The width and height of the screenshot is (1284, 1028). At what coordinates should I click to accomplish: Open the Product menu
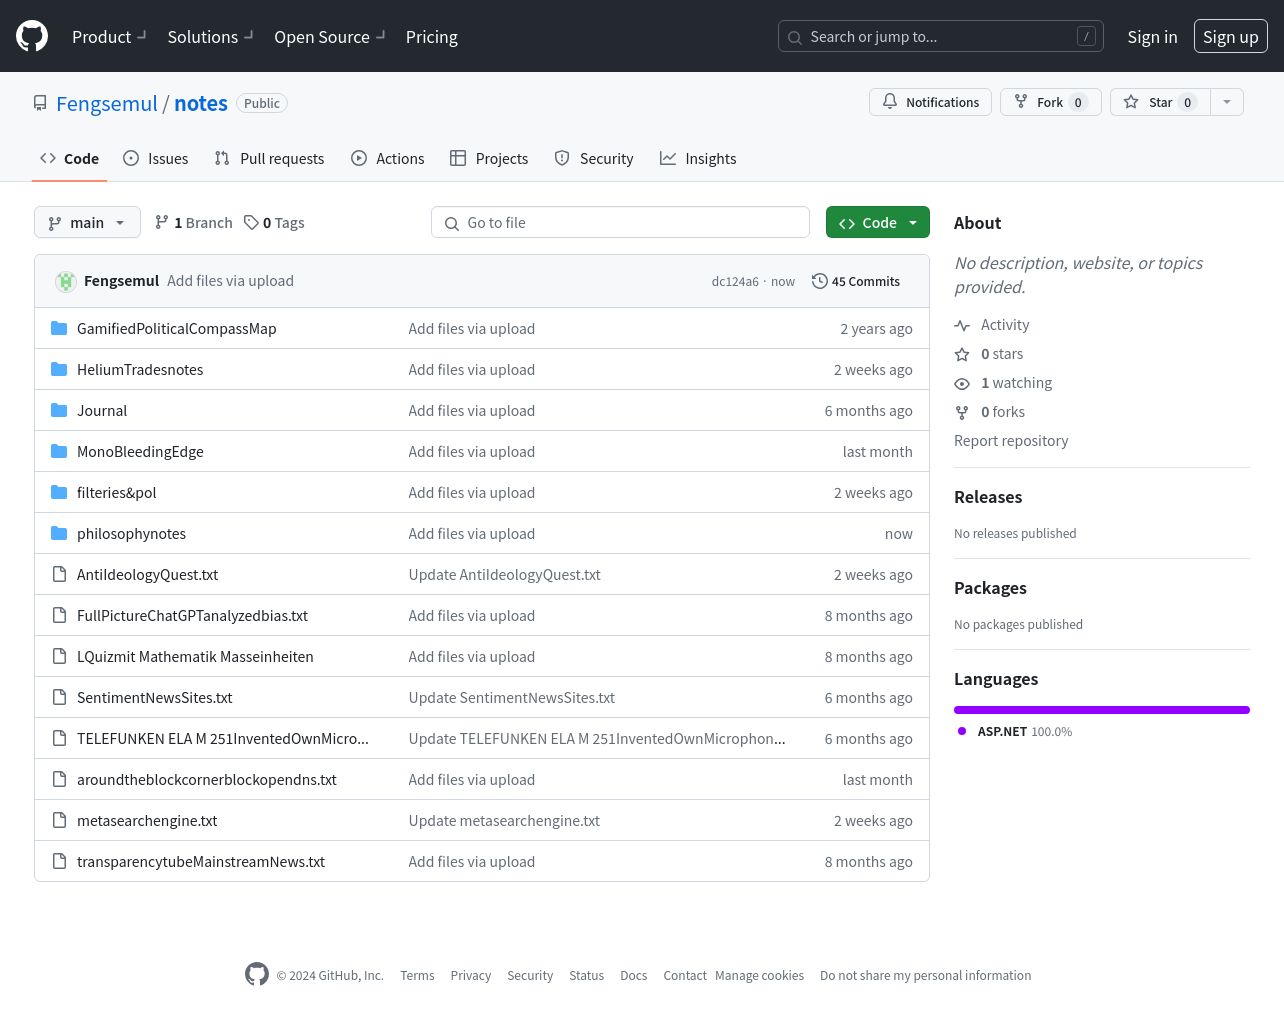(x=109, y=37)
